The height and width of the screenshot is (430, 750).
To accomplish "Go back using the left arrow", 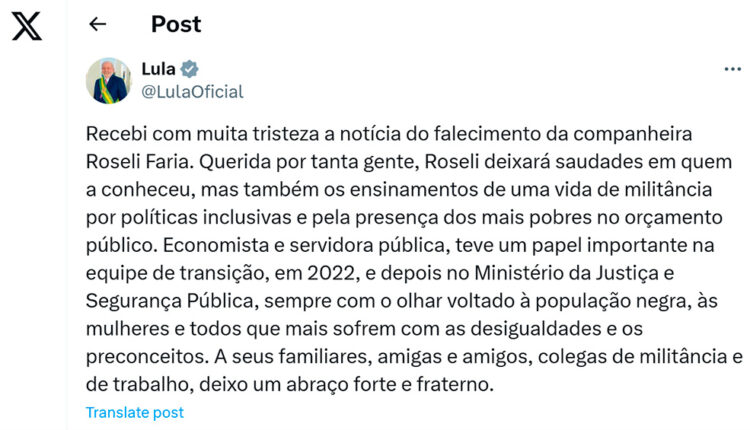I will [x=96, y=24].
